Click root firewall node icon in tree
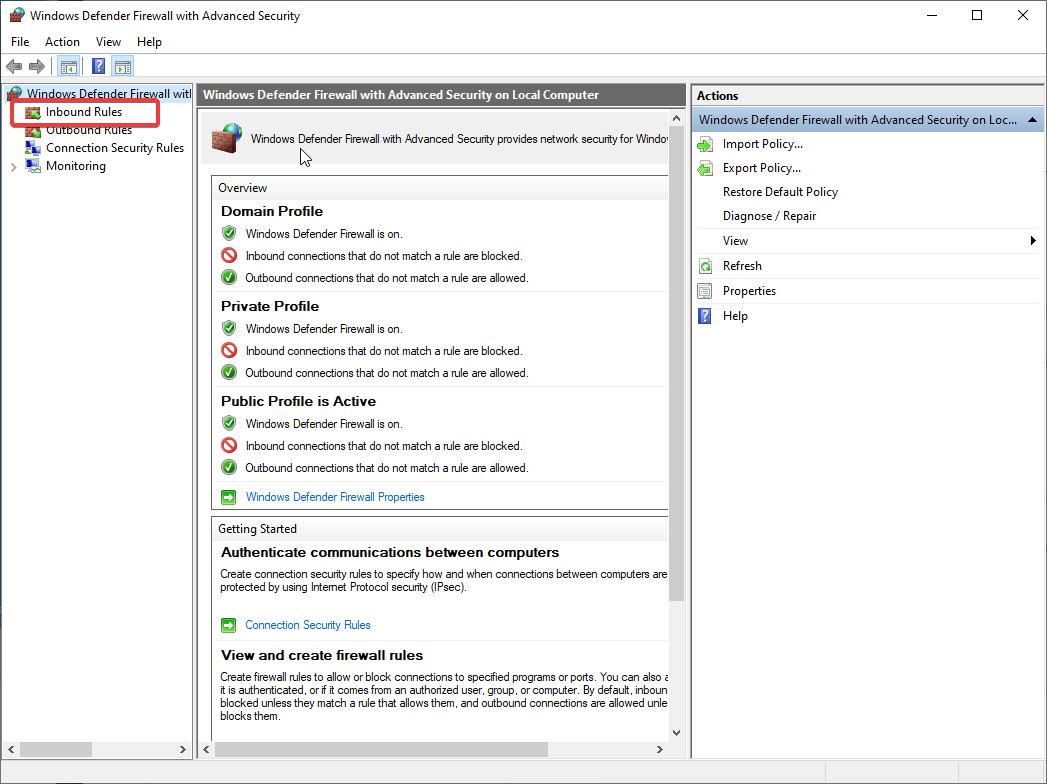 14,93
